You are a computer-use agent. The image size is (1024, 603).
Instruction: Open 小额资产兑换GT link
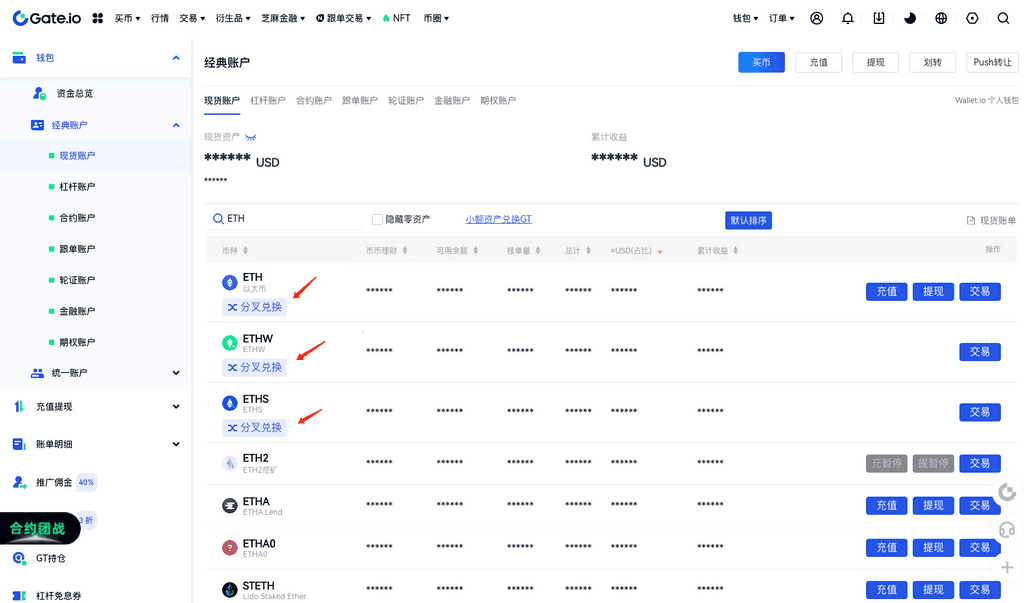[x=498, y=220]
